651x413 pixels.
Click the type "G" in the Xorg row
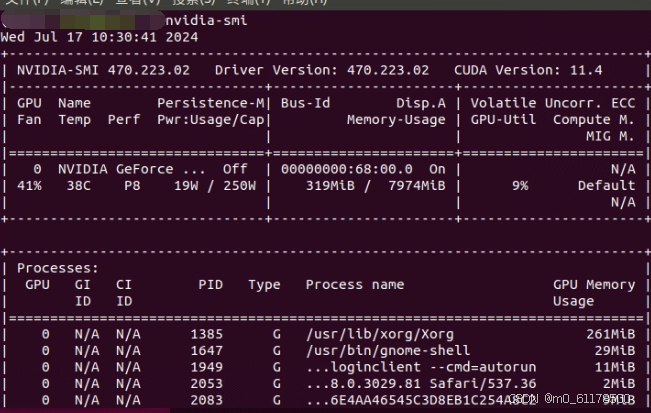pos(277,334)
